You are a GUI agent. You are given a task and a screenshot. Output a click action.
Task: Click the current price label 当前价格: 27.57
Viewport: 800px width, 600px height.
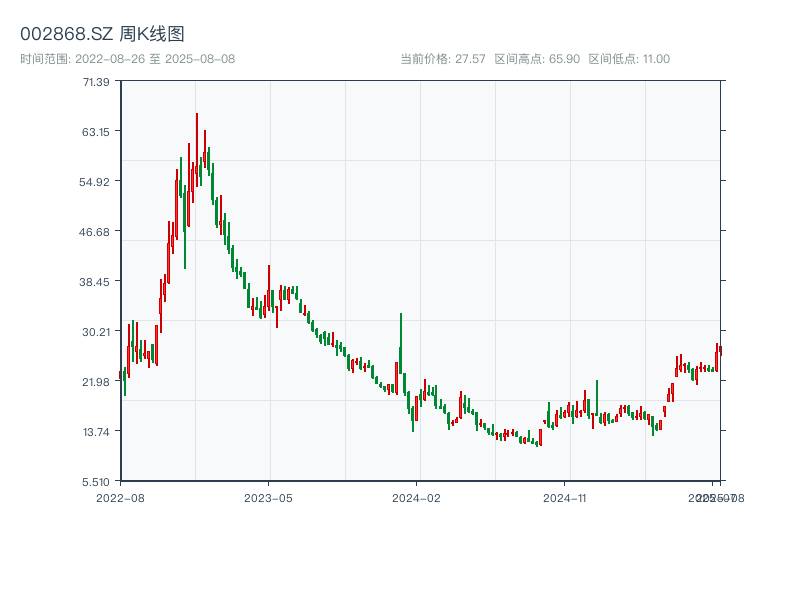click(442, 59)
